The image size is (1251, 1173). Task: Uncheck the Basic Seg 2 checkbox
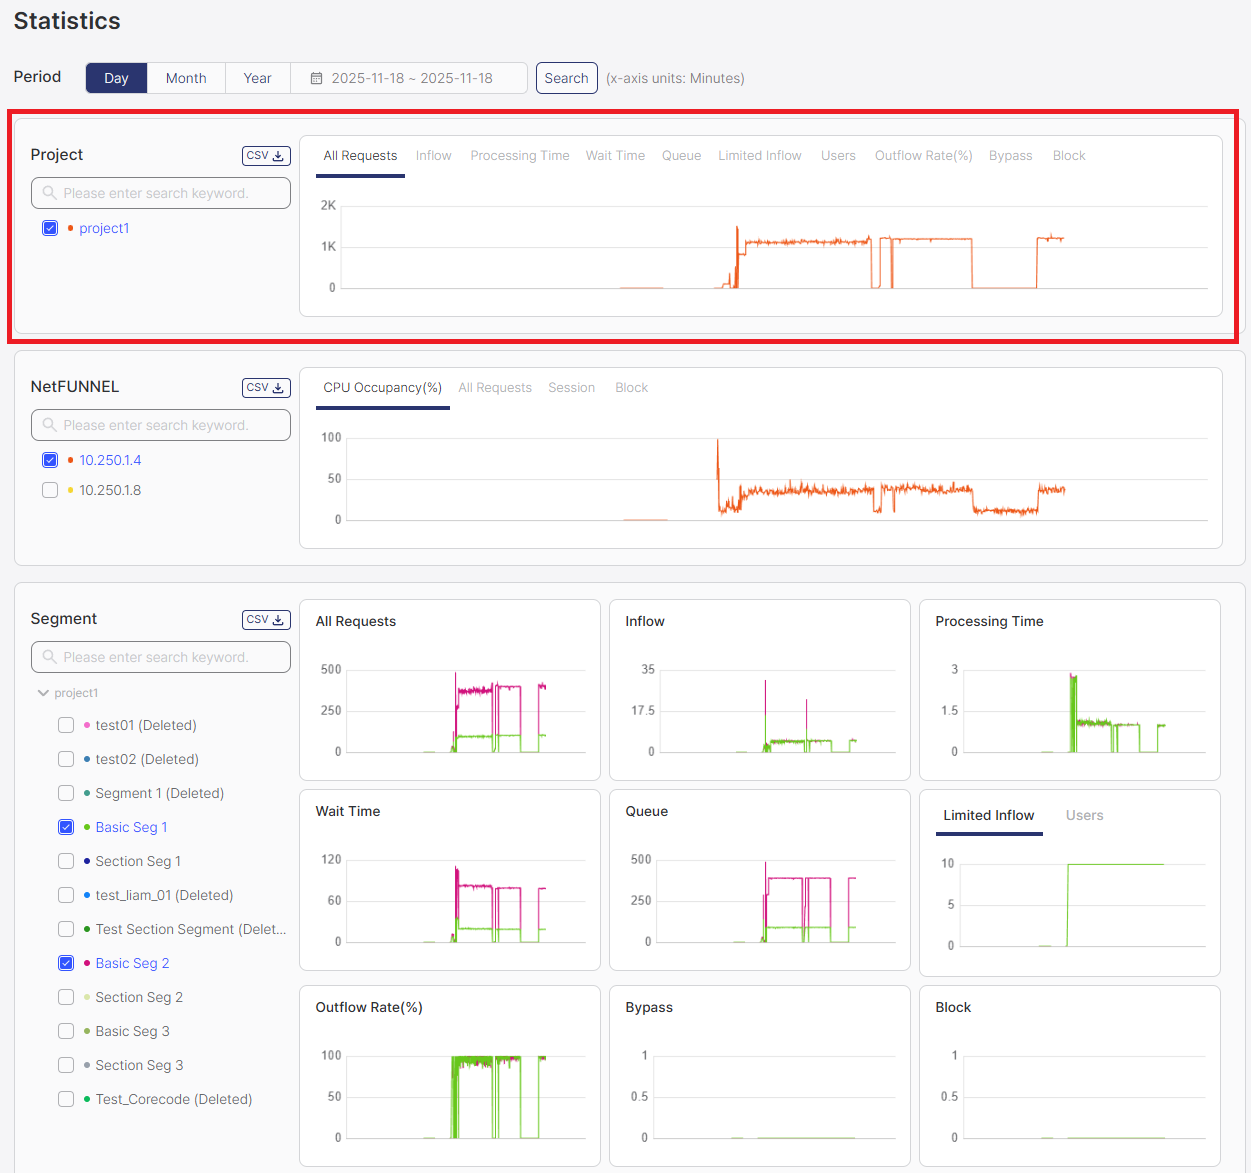click(x=66, y=963)
